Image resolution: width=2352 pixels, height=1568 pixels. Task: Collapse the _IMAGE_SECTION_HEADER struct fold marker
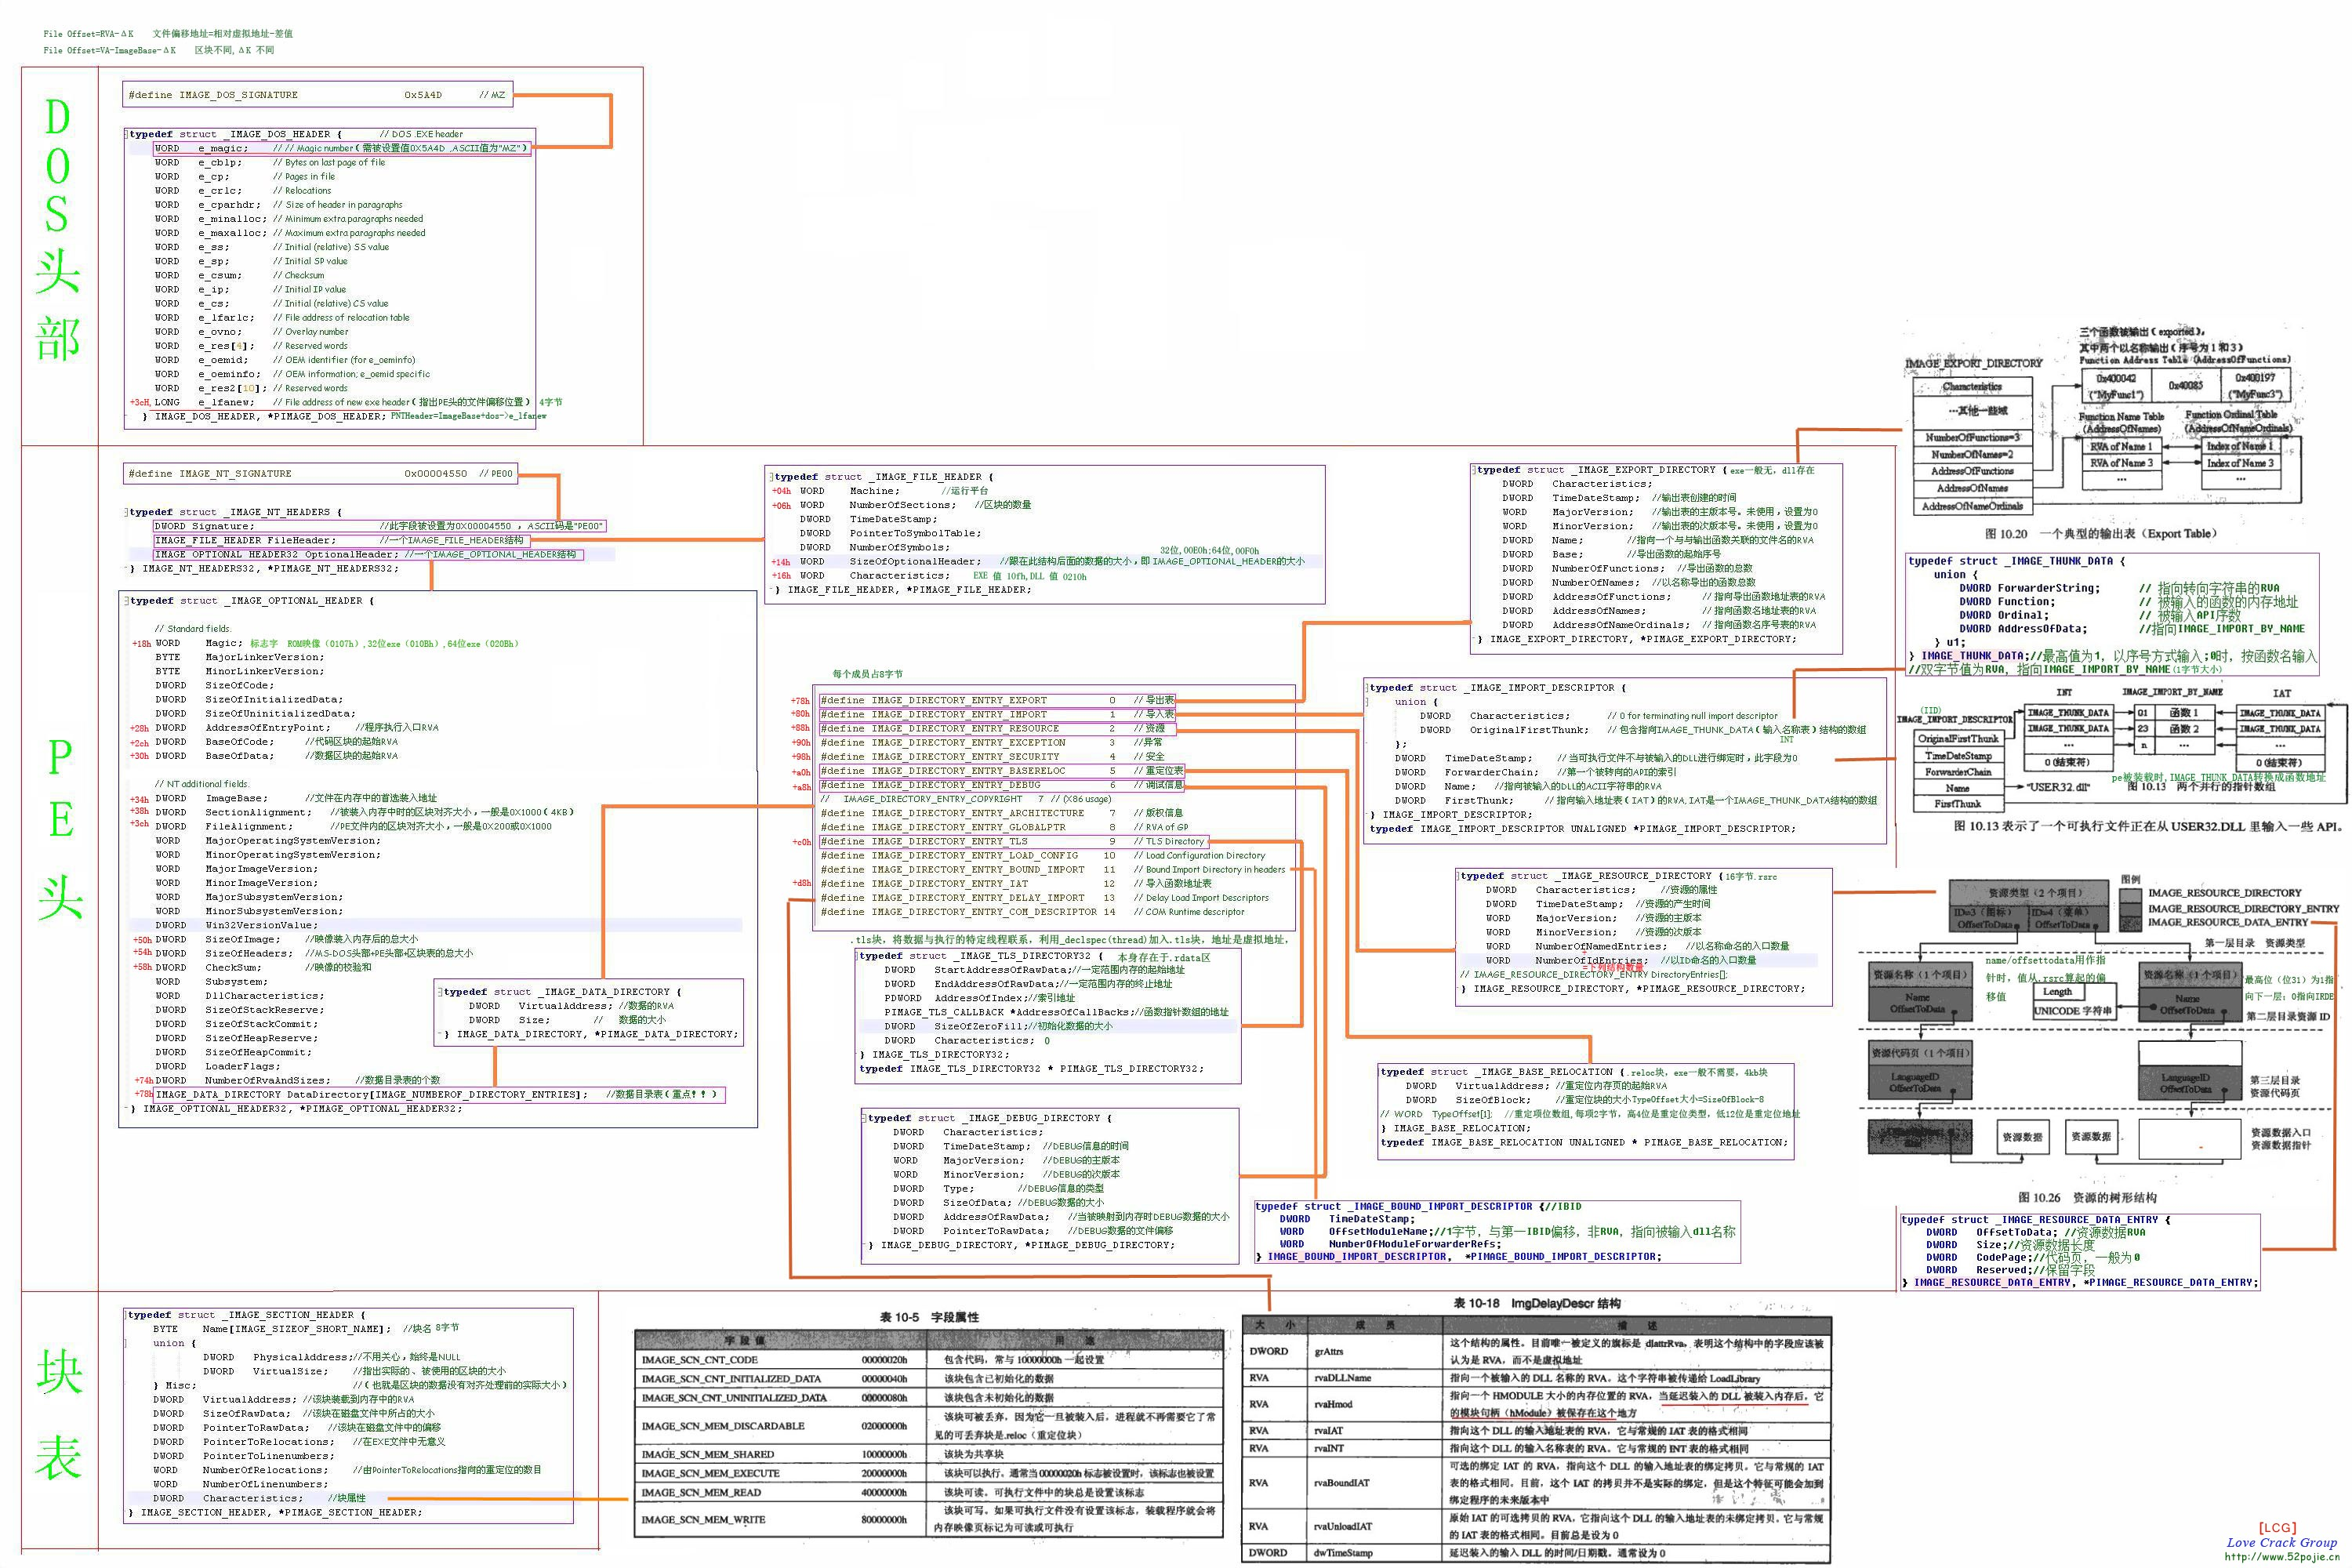(127, 1315)
